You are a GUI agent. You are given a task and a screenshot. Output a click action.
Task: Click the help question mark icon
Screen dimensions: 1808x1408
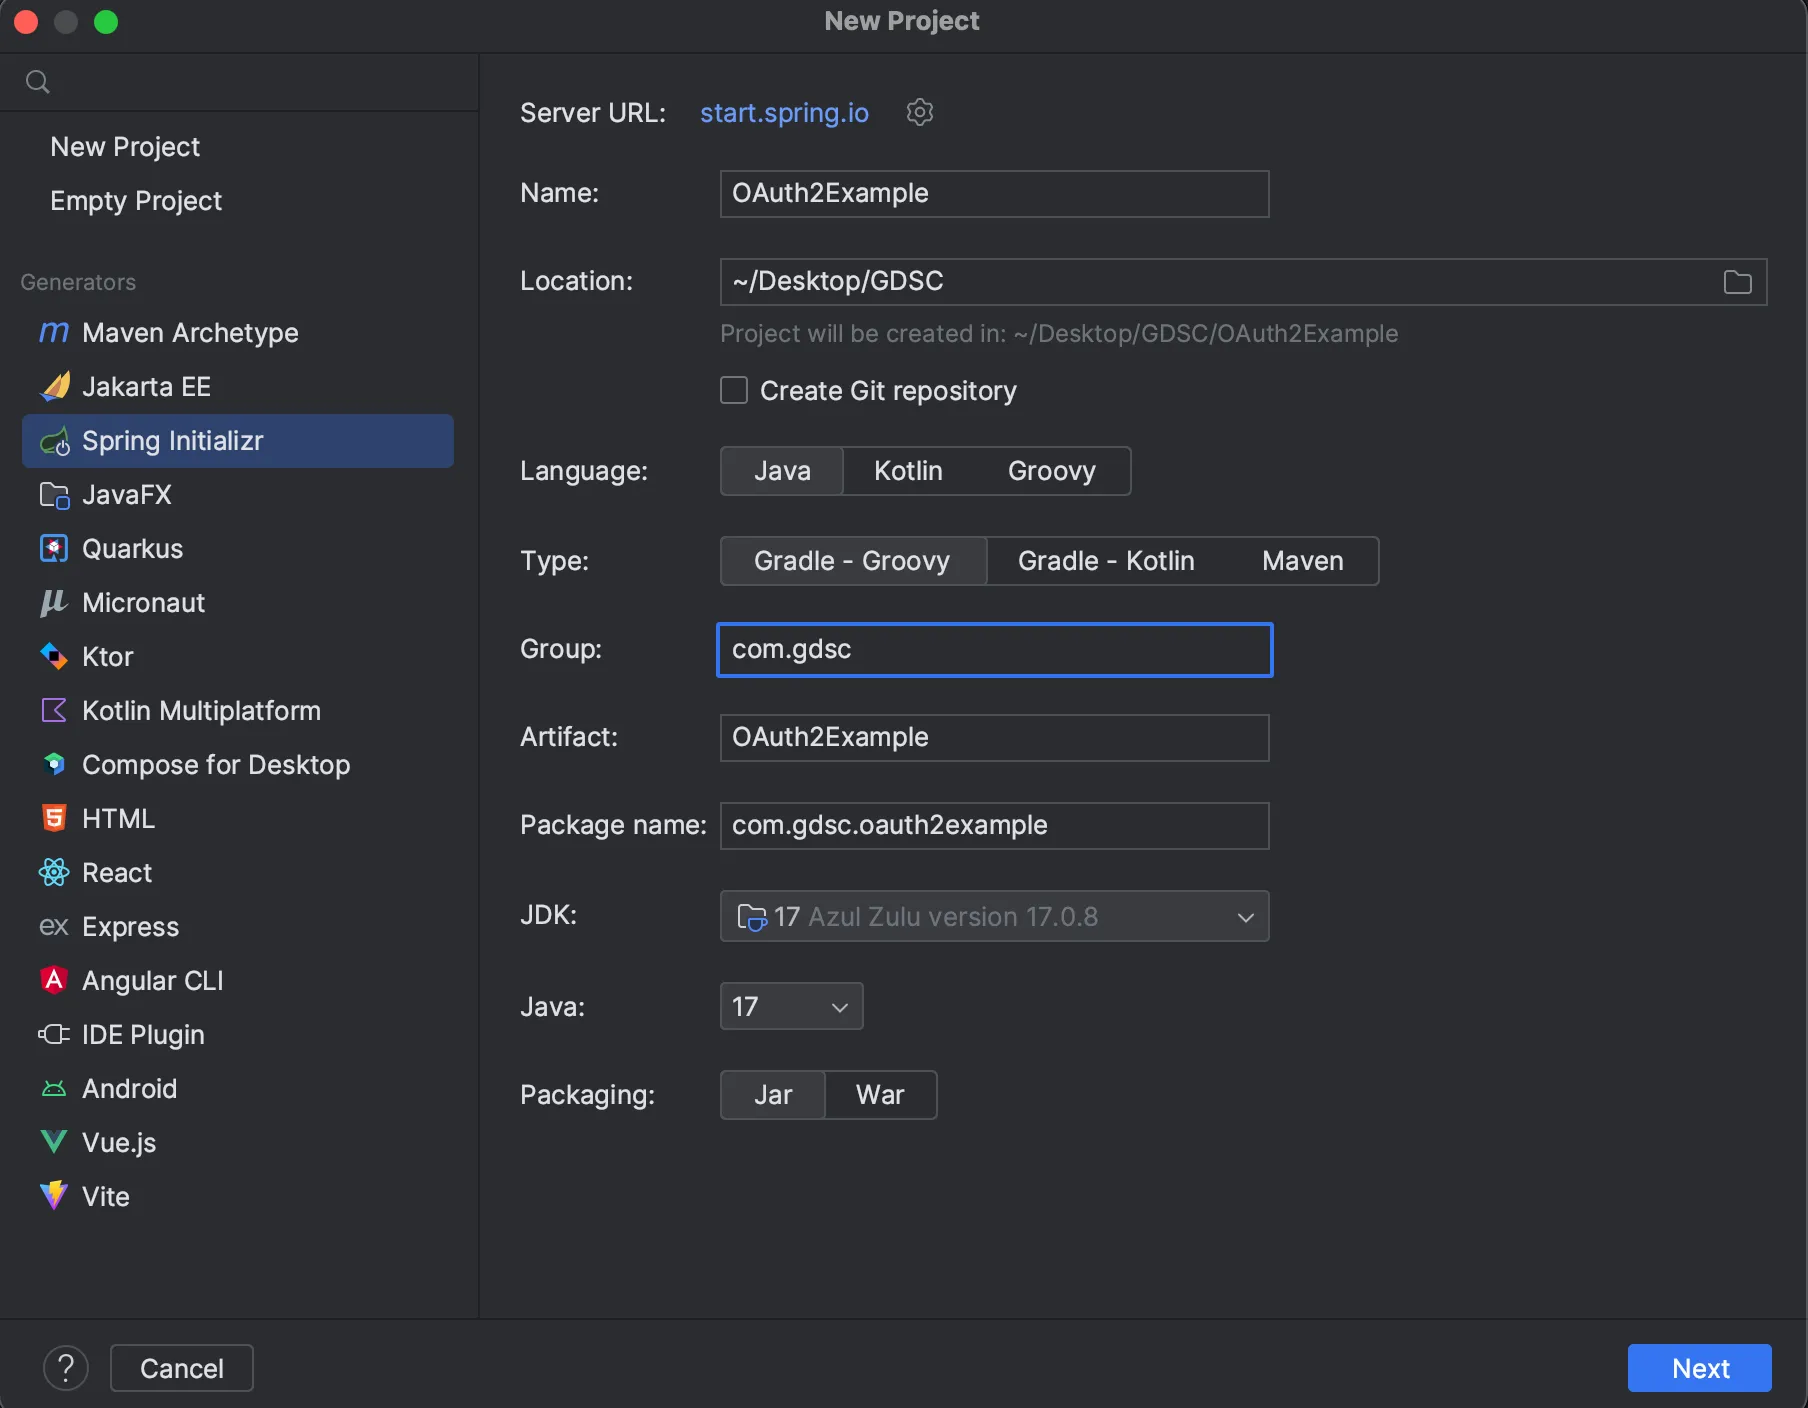[x=66, y=1368]
